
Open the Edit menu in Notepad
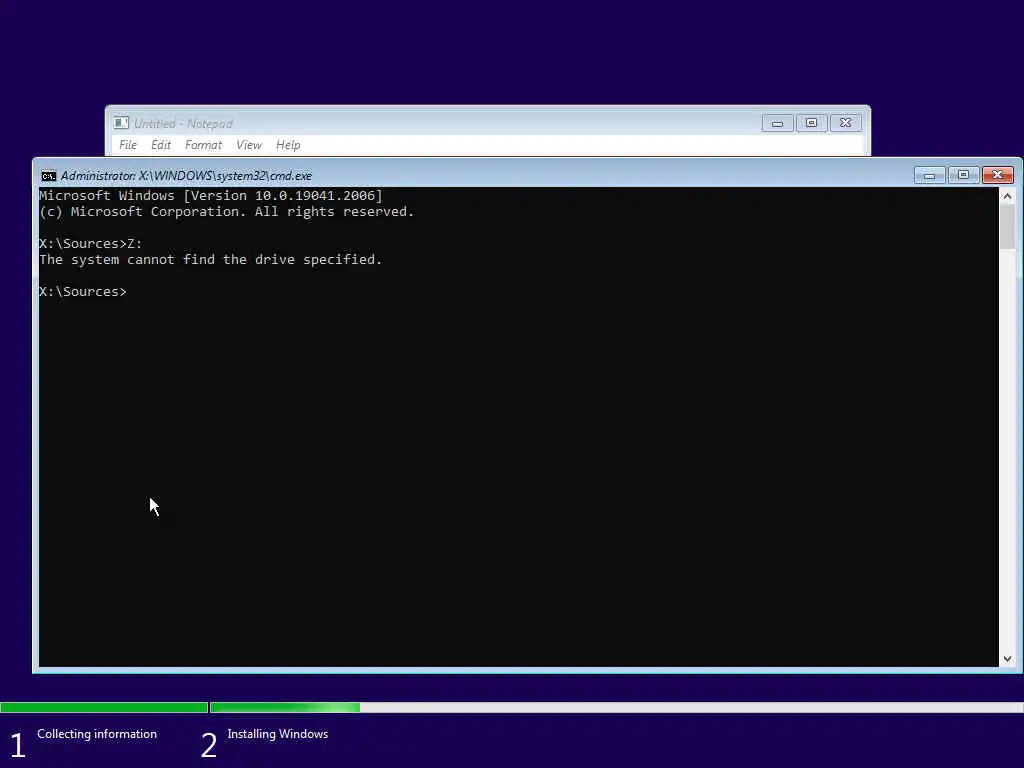(x=161, y=145)
